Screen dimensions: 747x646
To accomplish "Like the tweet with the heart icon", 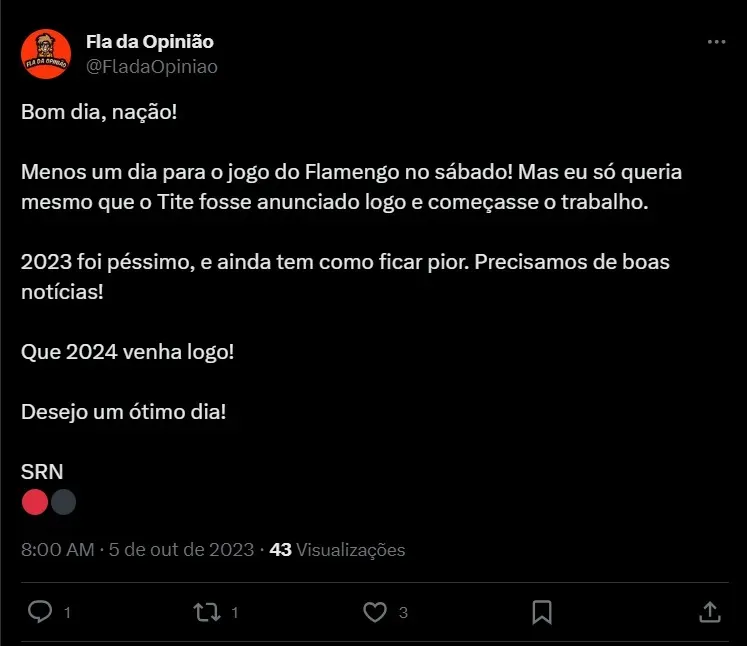I will pos(374,611).
